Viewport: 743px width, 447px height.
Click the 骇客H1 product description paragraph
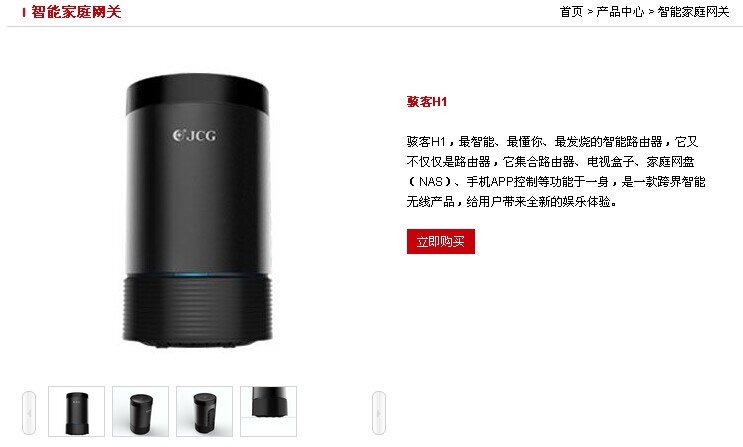(x=556, y=172)
